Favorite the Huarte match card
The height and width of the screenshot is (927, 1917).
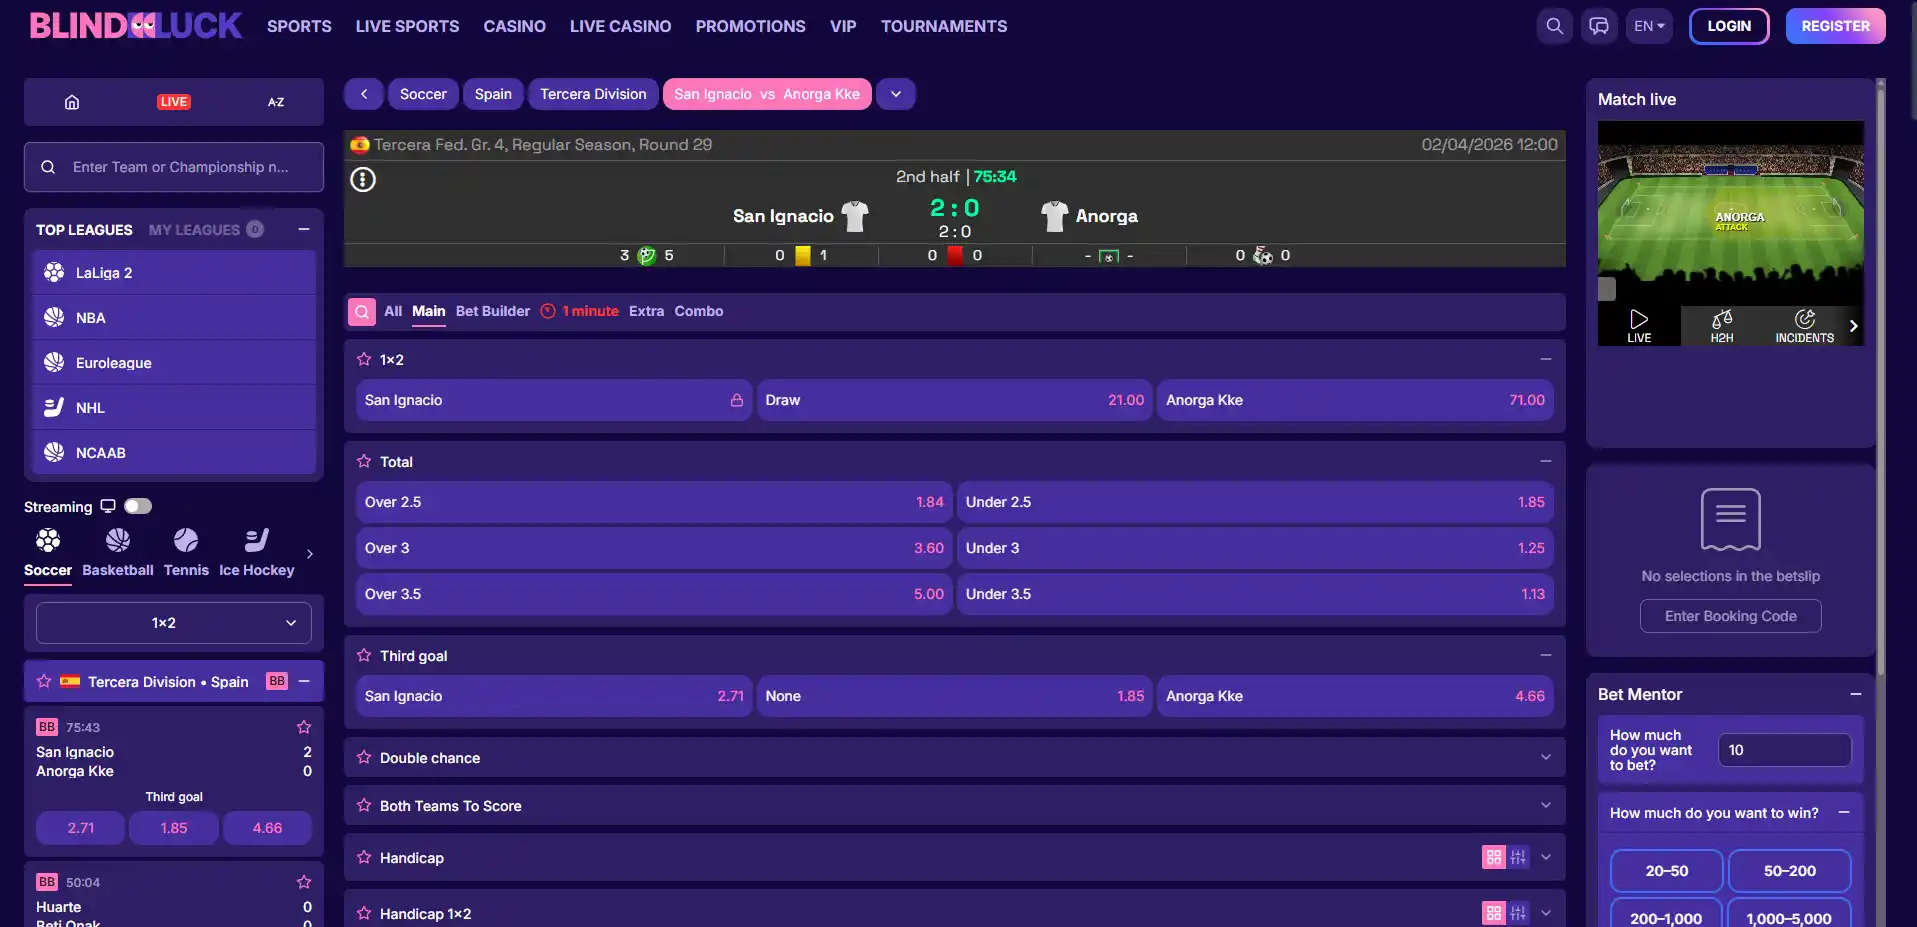(x=304, y=882)
